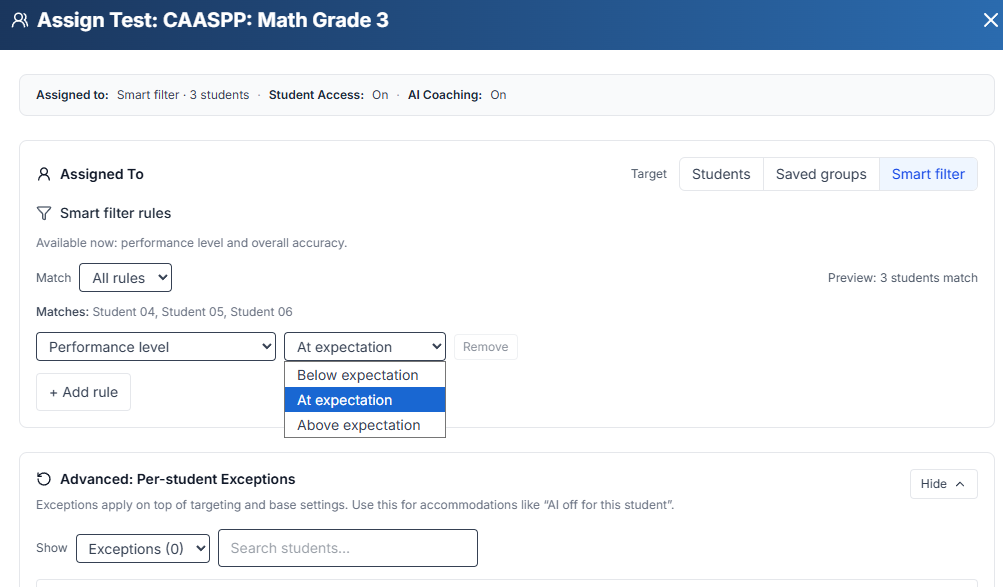The image size is (1003, 587).
Task: Hide the Per-student Exceptions section
Action: click(943, 484)
